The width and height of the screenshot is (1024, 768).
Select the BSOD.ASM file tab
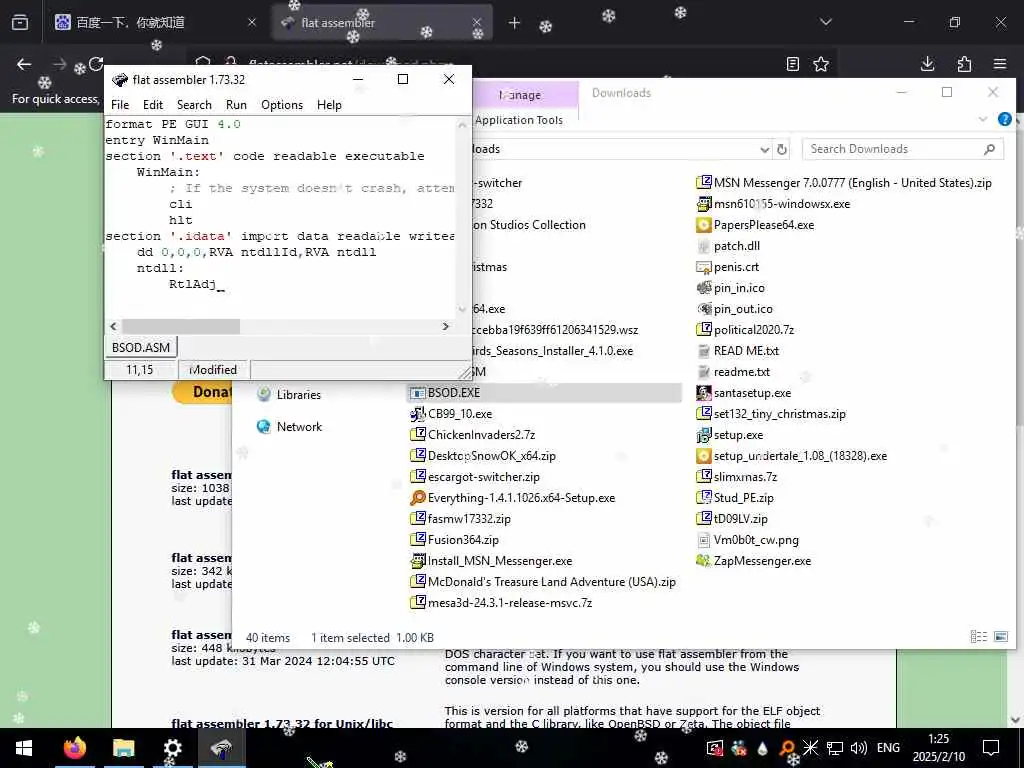pos(140,347)
